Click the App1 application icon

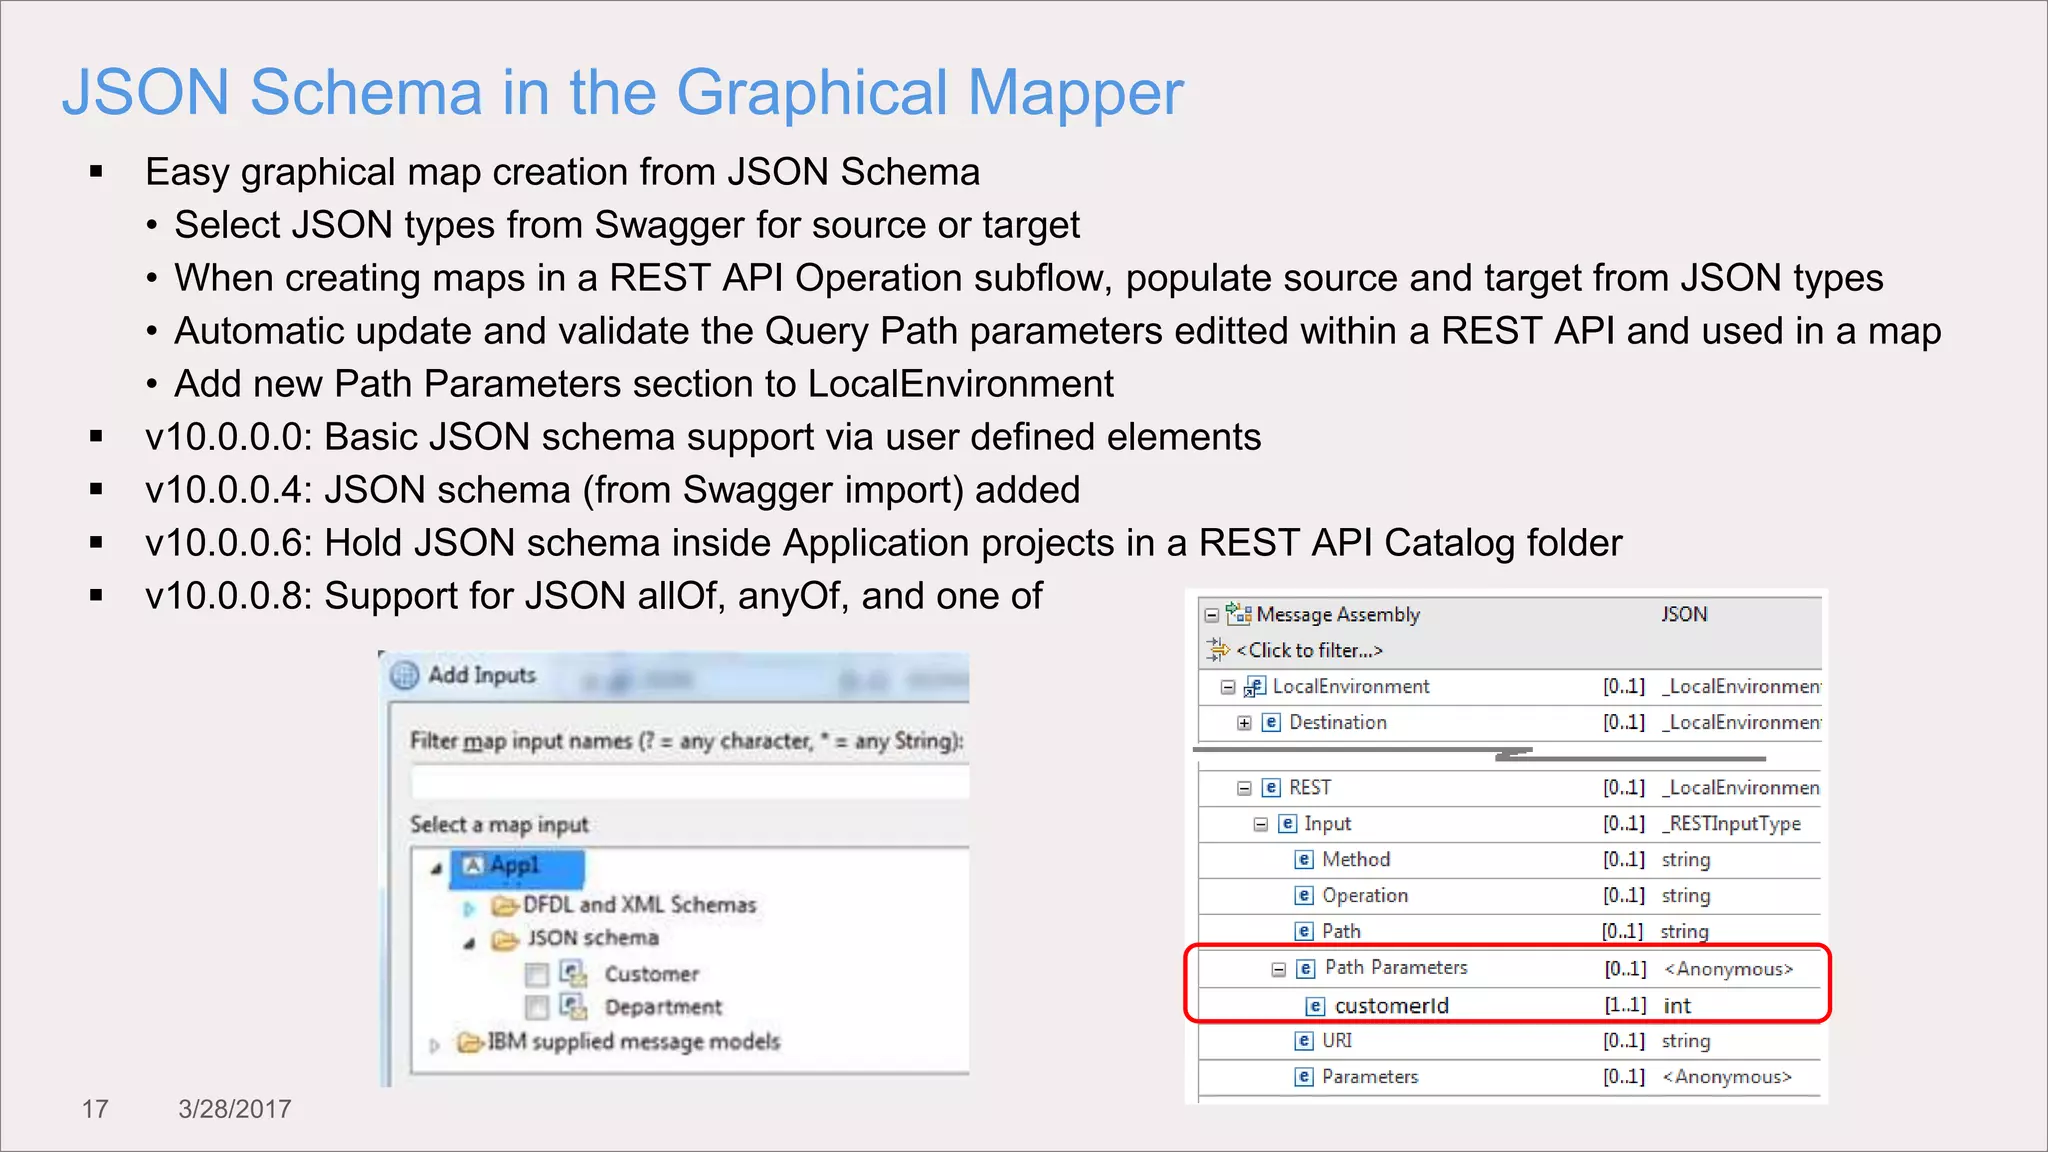pos(474,865)
